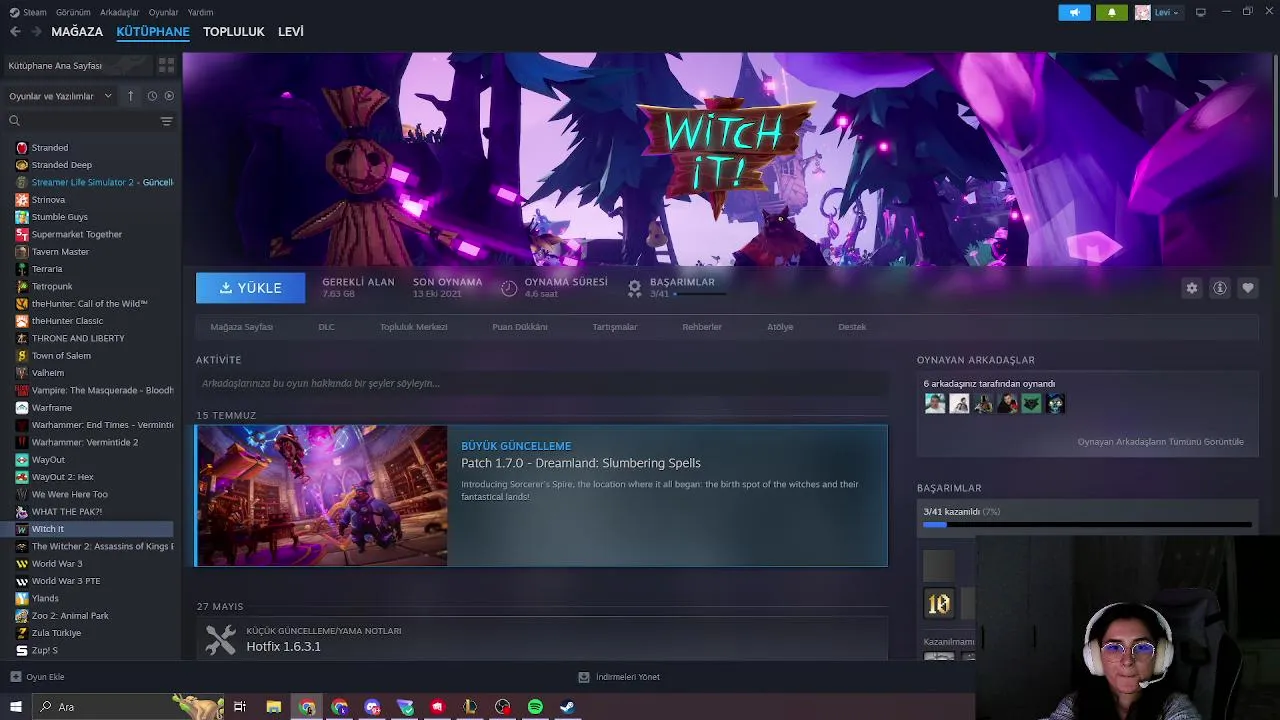Screen dimensions: 1280x720
Task: Open the Arkadaşlar menu
Action: coord(120,12)
